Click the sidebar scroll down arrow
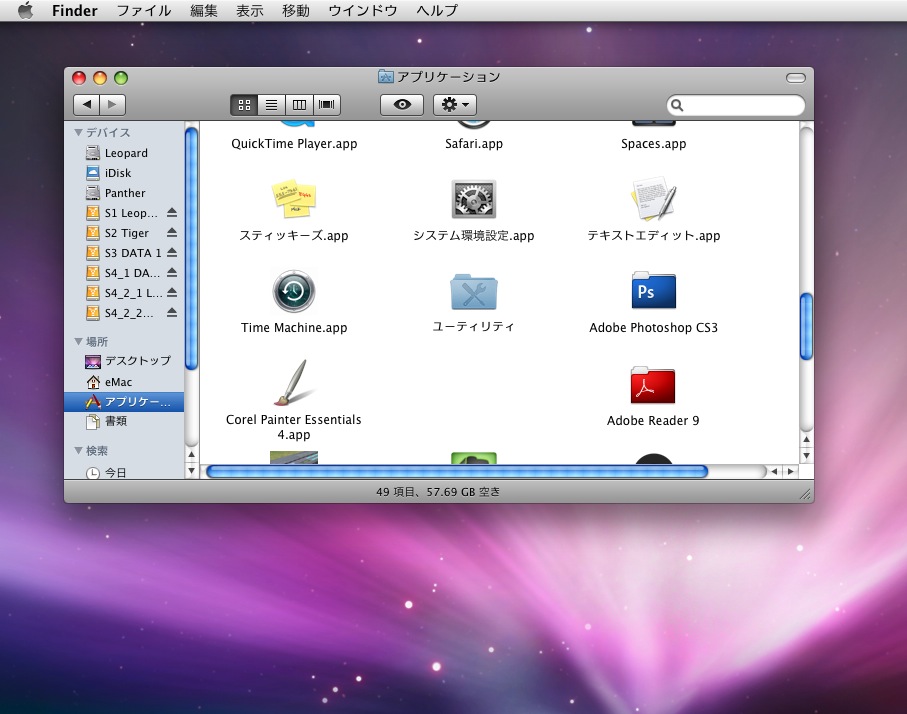 click(191, 470)
